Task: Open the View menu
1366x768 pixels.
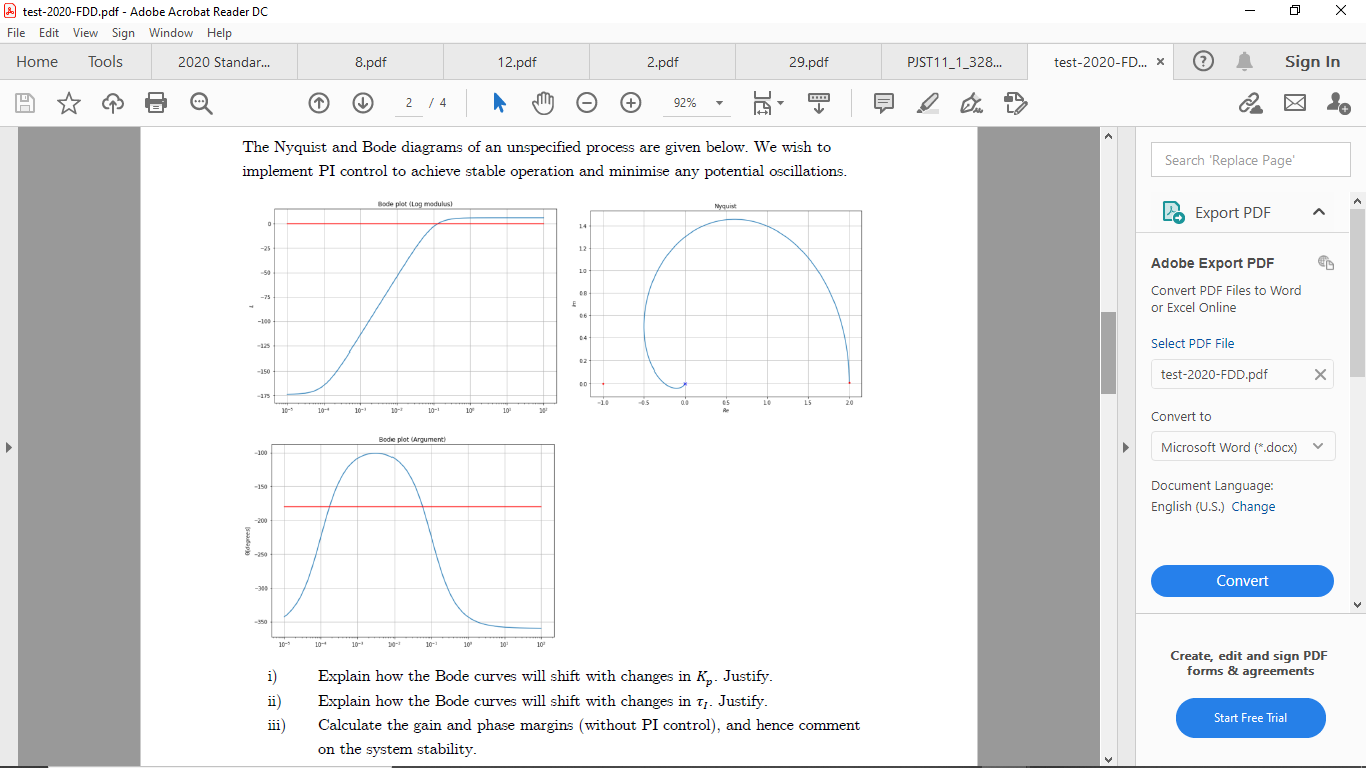Action: (x=85, y=32)
